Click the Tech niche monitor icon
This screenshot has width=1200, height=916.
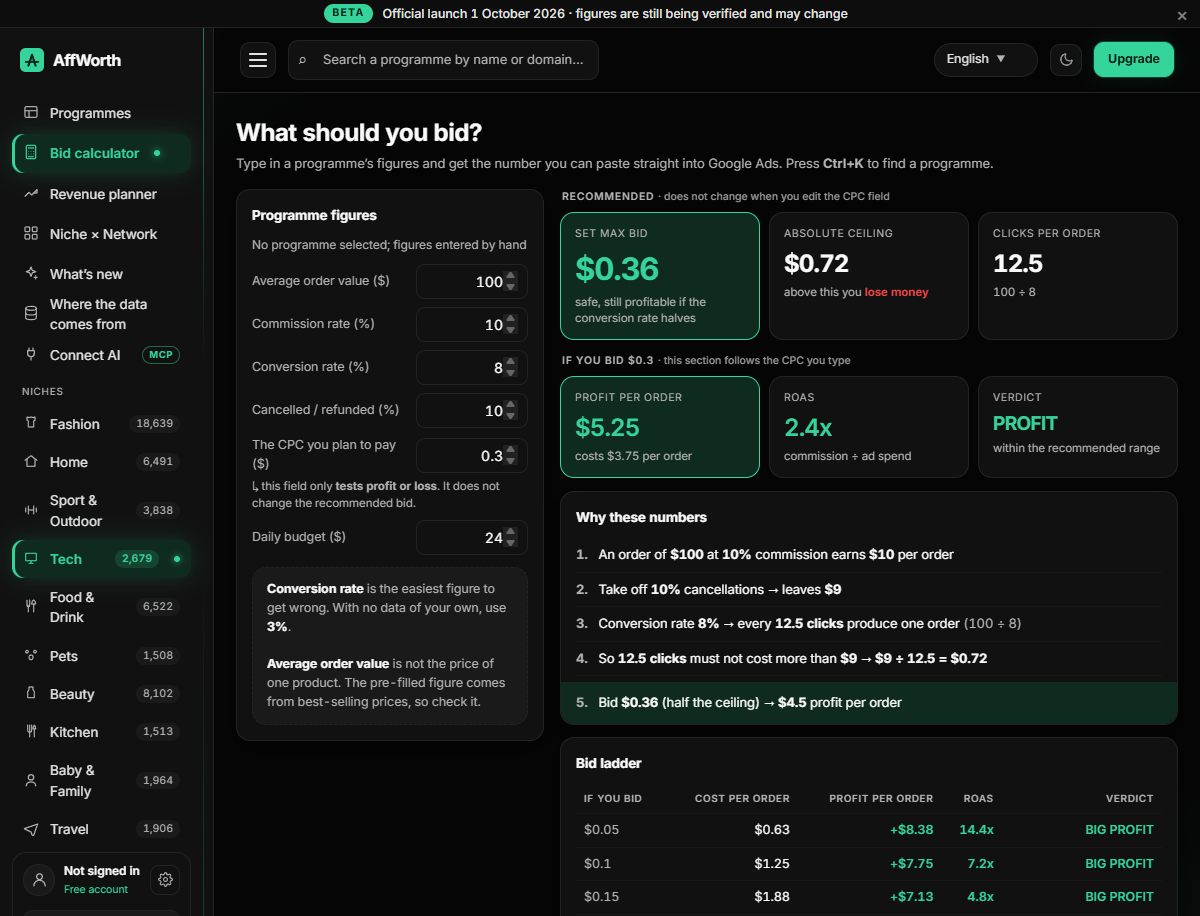tap(31, 559)
